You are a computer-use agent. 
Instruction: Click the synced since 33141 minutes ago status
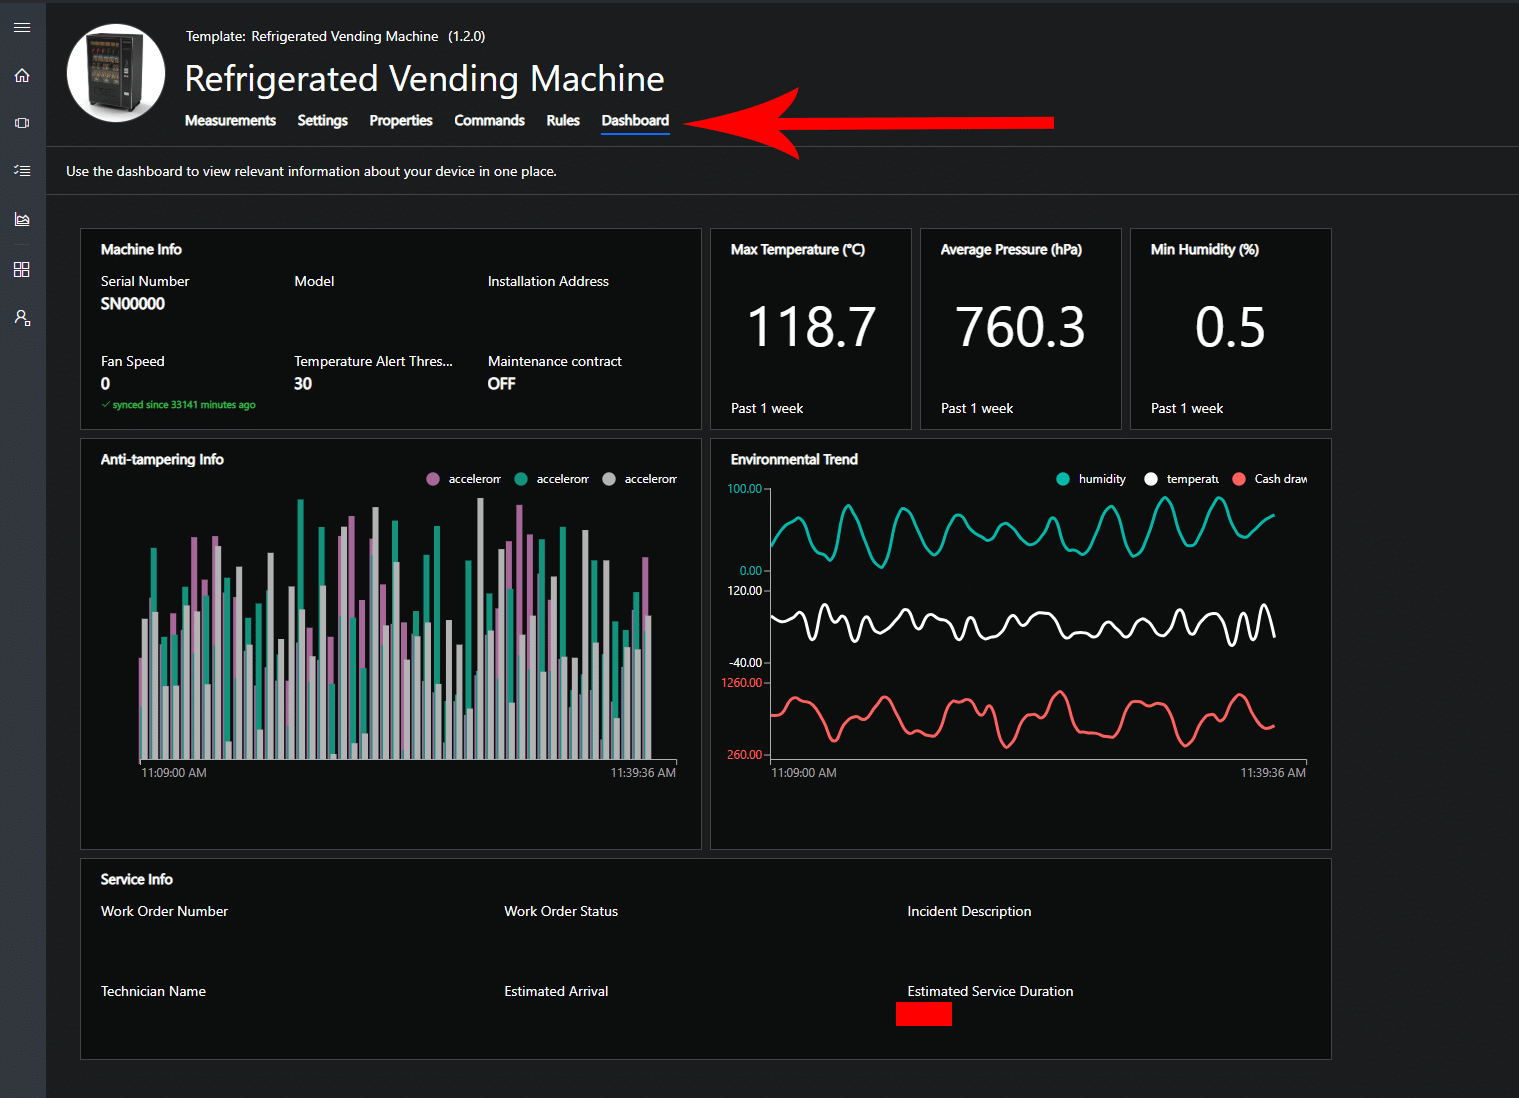click(178, 405)
